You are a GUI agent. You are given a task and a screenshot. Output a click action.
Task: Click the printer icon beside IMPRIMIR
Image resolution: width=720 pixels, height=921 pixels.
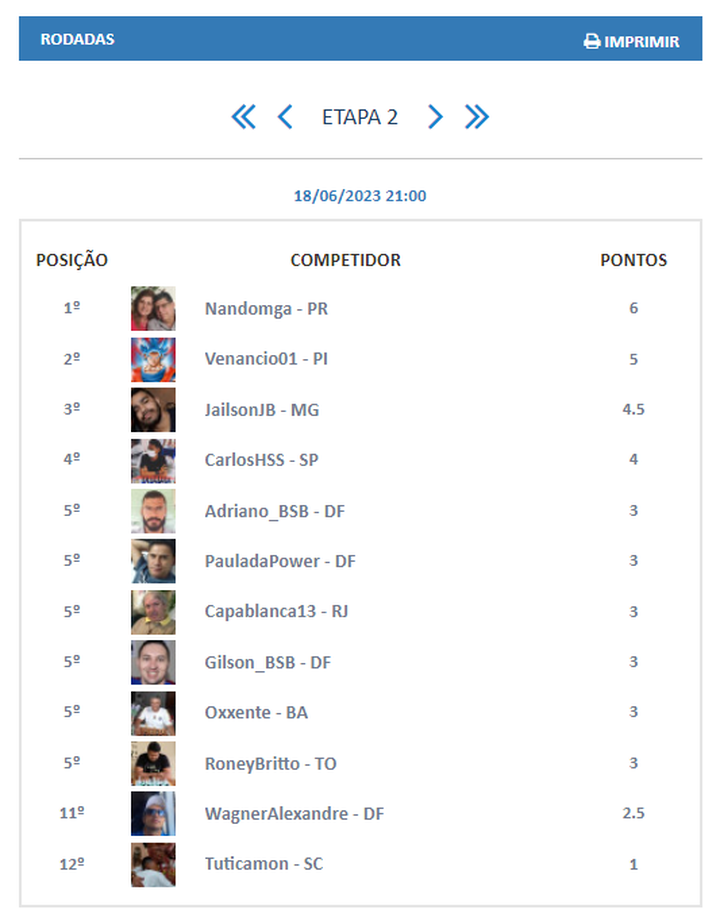click(x=592, y=42)
